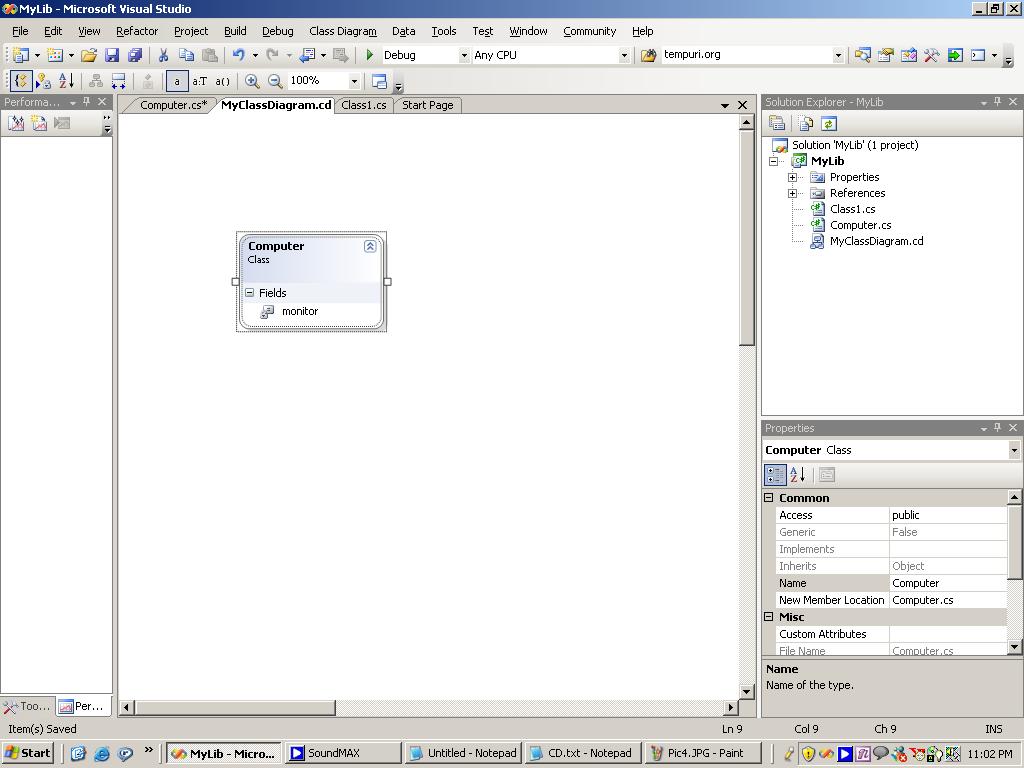
Task: Toggle Display Name only member format
Action: tap(177, 81)
